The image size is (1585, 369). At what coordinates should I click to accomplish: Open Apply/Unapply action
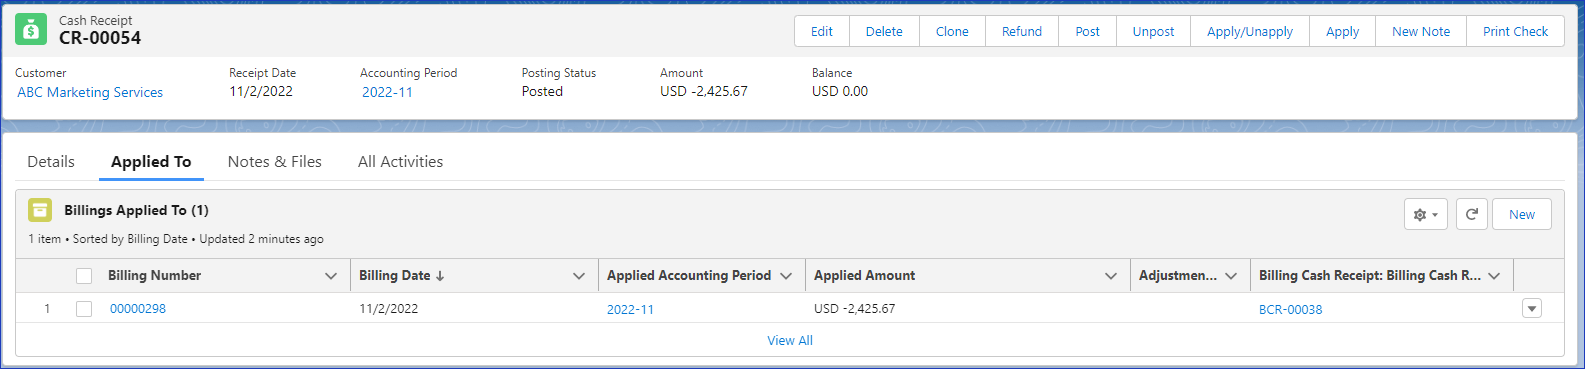click(1250, 31)
